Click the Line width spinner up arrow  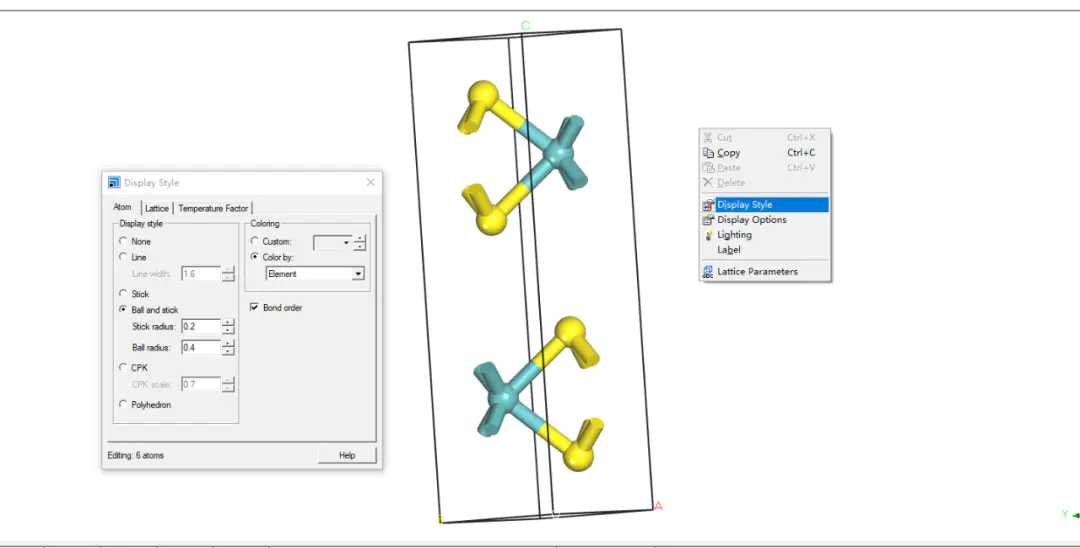(228, 270)
